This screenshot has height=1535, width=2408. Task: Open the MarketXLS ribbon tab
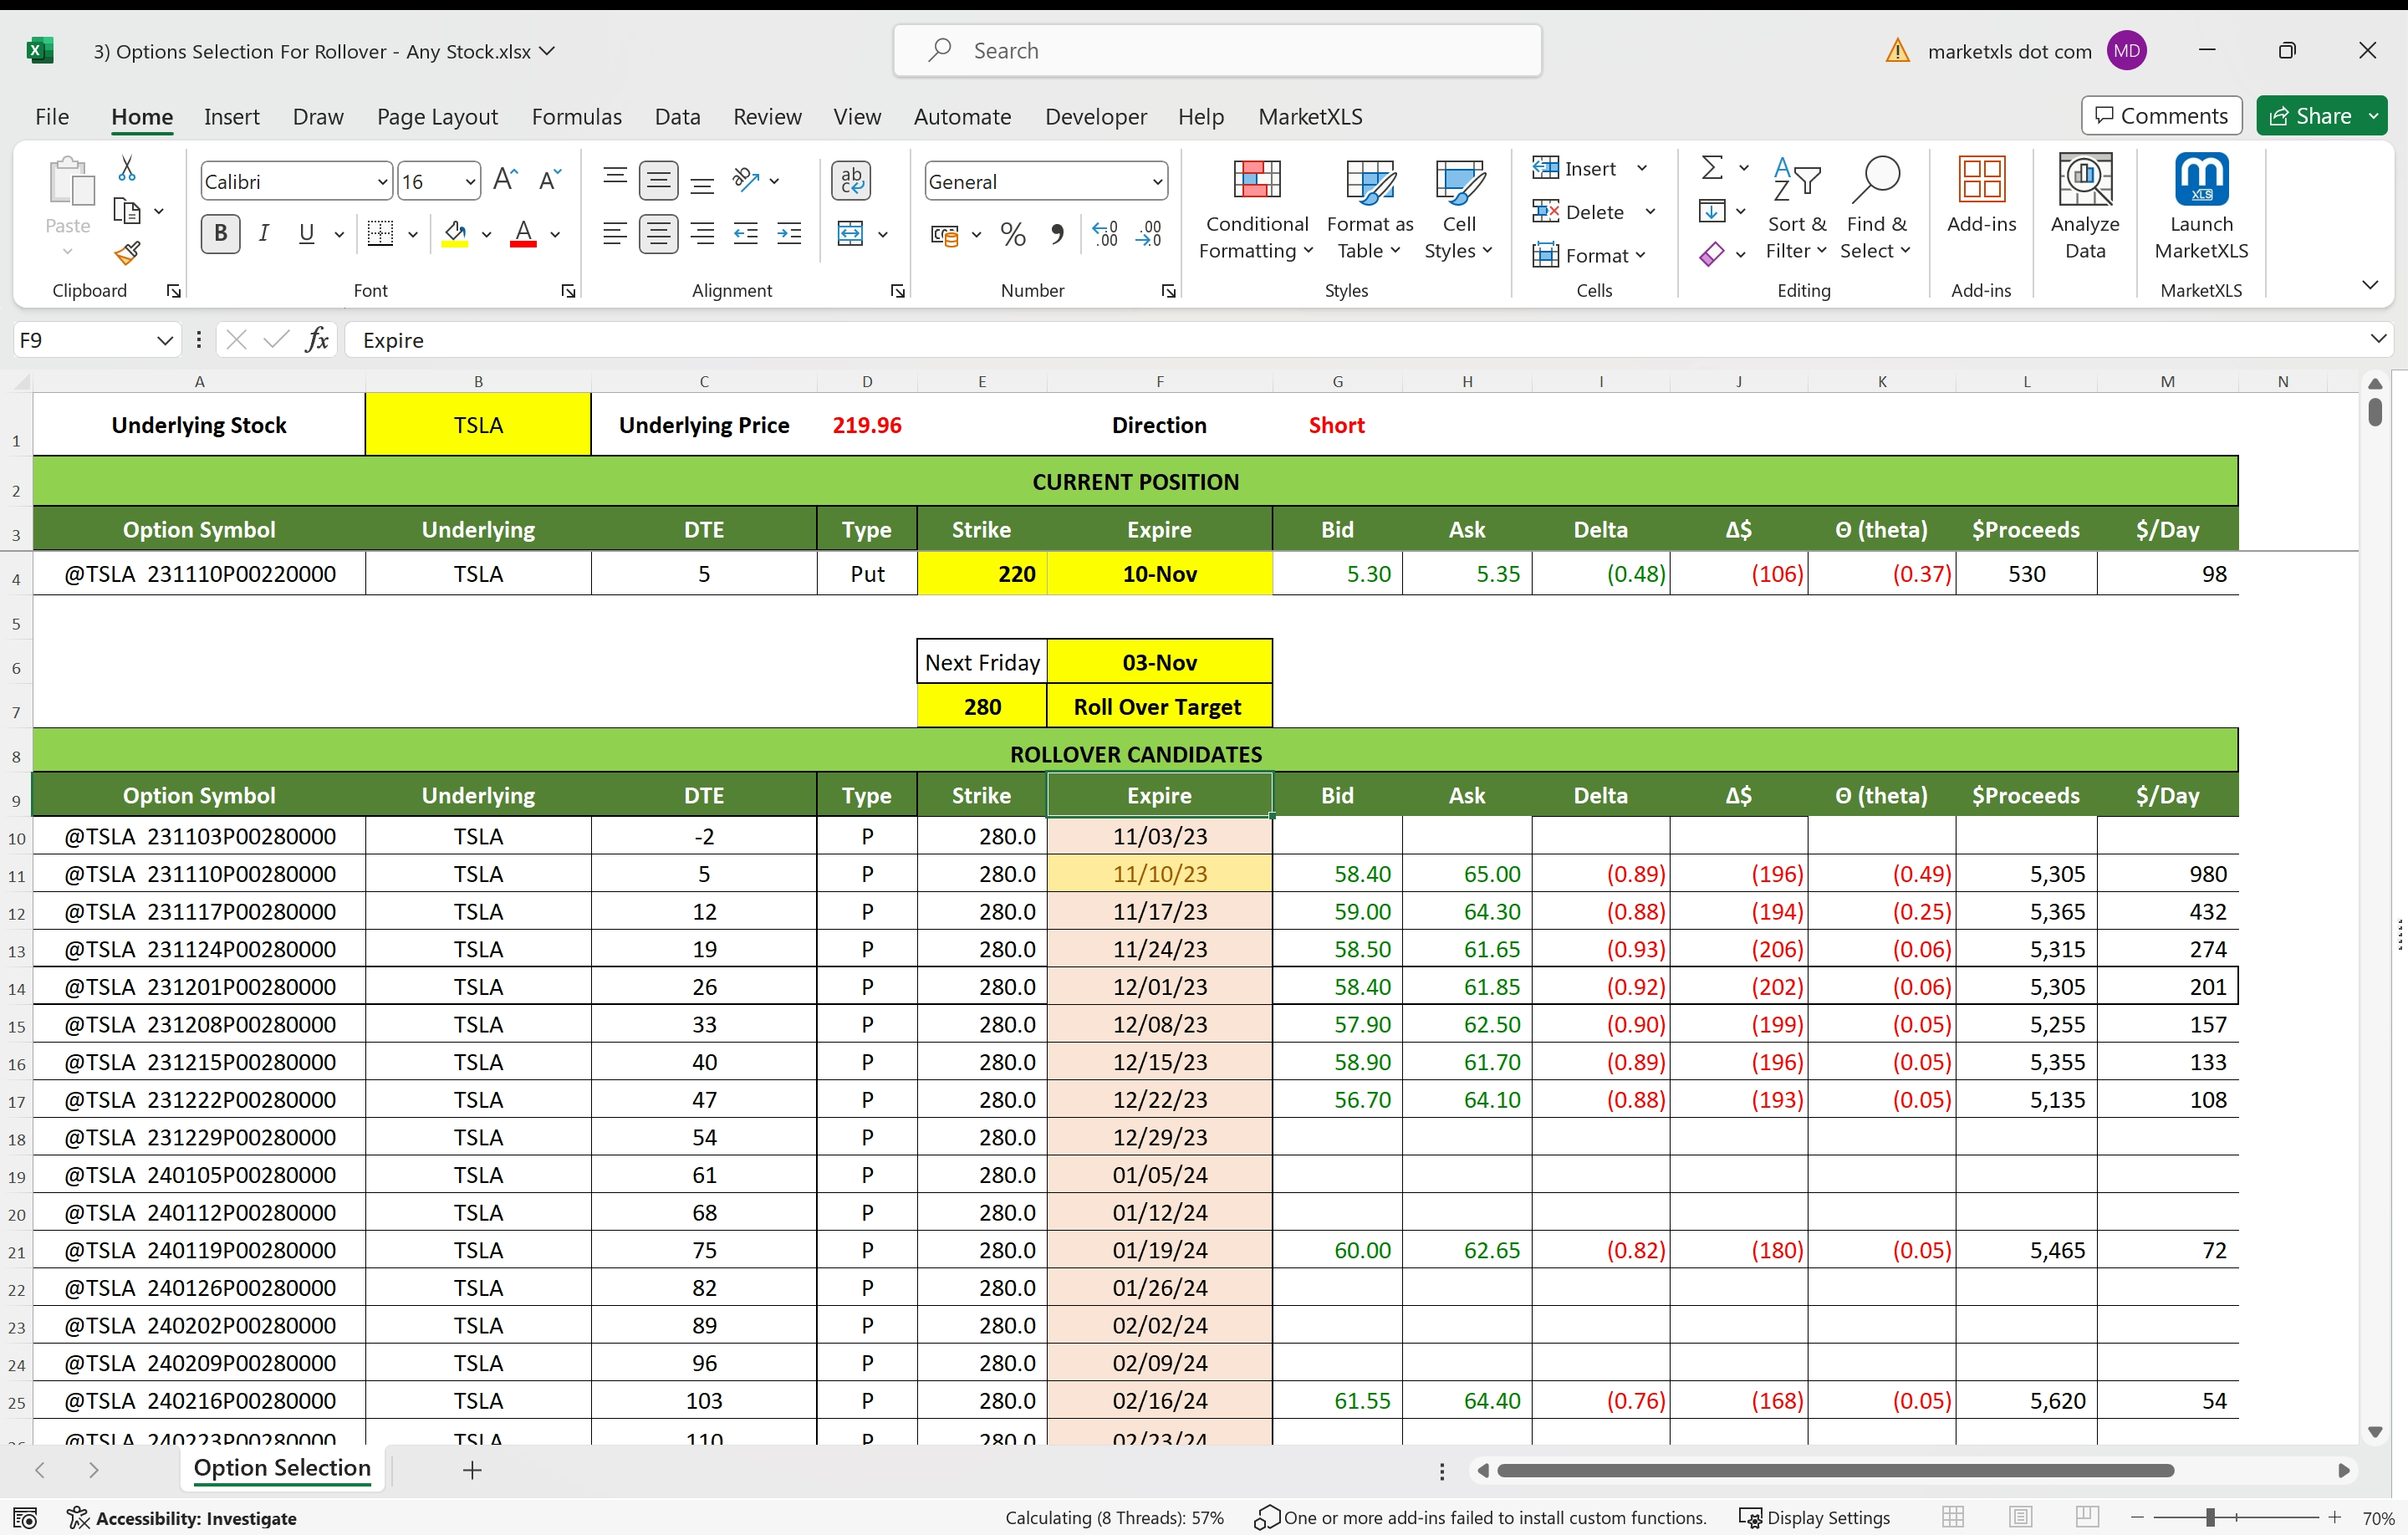tap(1310, 117)
